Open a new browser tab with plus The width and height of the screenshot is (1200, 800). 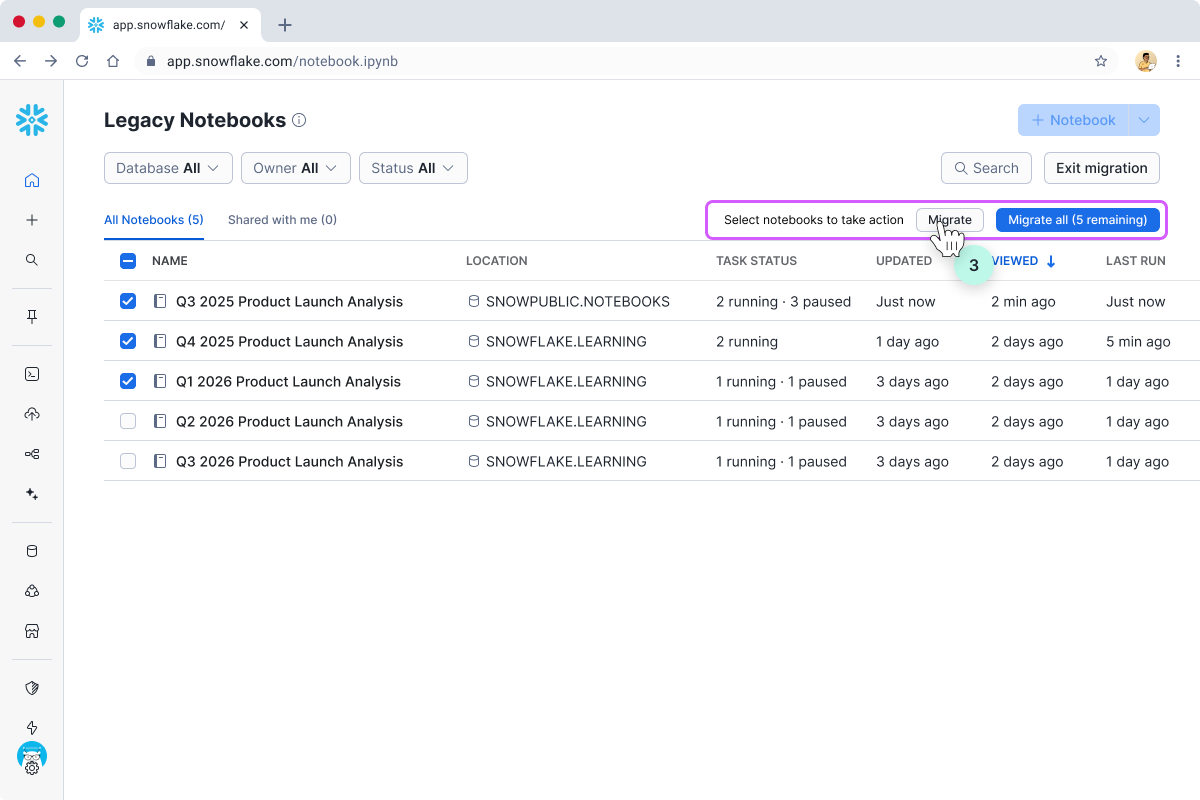point(285,25)
